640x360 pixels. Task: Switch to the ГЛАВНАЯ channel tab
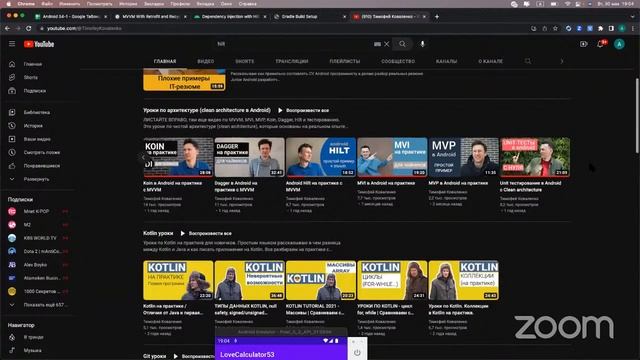coord(165,61)
